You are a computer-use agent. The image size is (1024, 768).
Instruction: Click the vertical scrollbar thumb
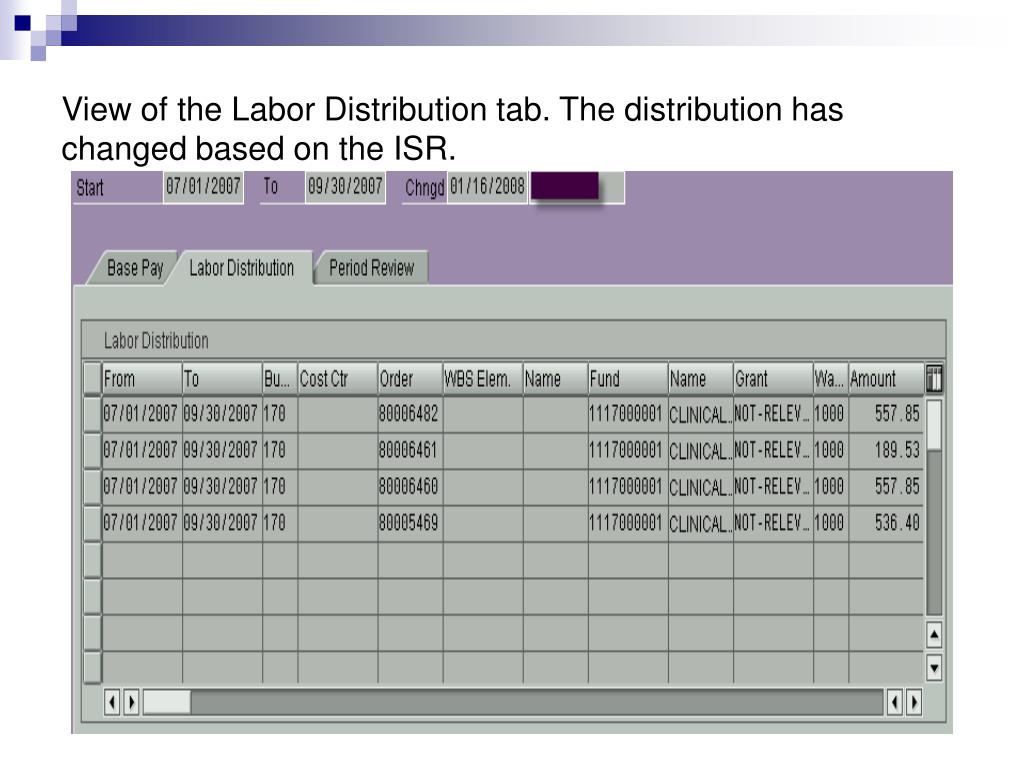pos(934,424)
